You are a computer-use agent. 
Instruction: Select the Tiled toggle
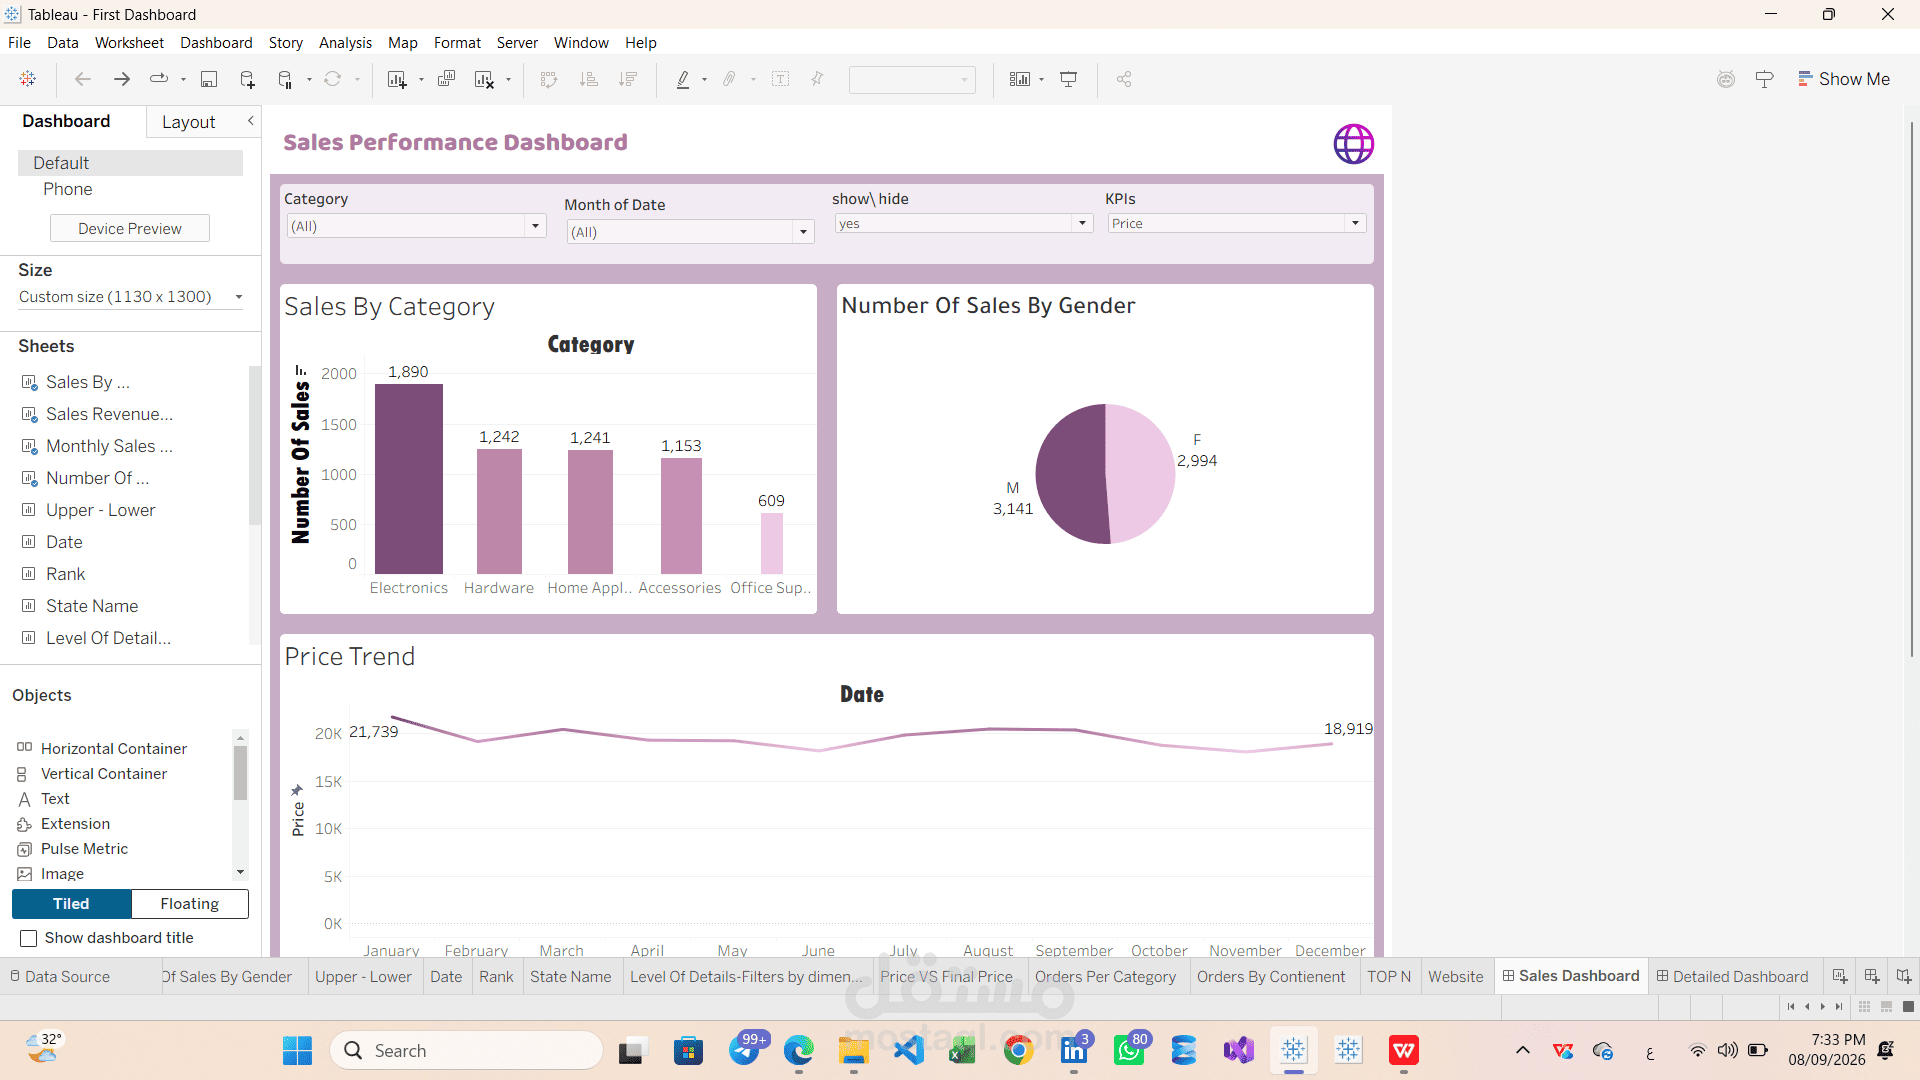tap(71, 904)
